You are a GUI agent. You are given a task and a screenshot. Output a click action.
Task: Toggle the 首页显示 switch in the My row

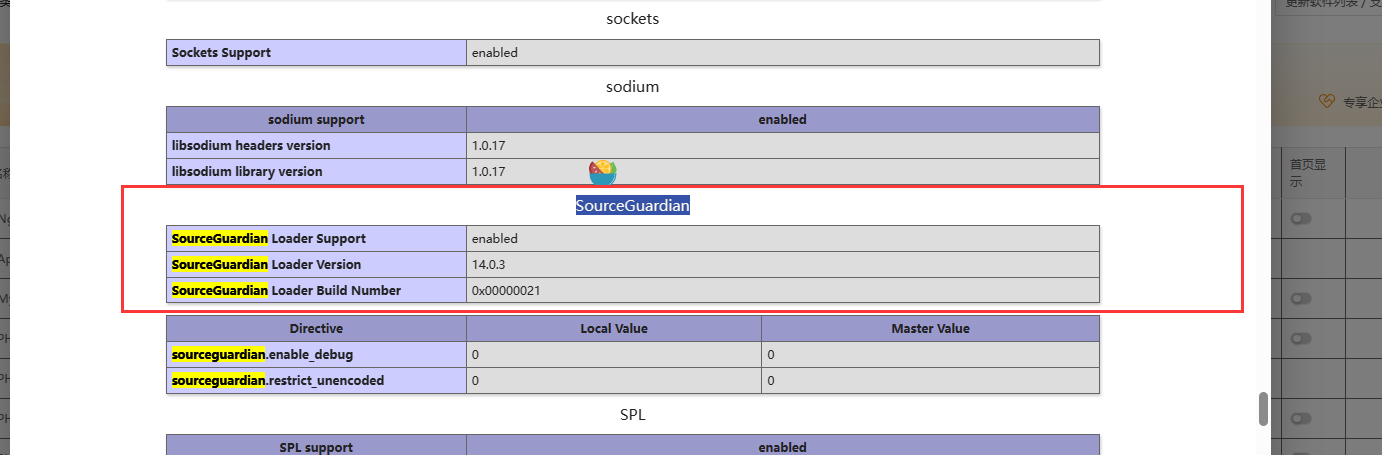click(1300, 298)
